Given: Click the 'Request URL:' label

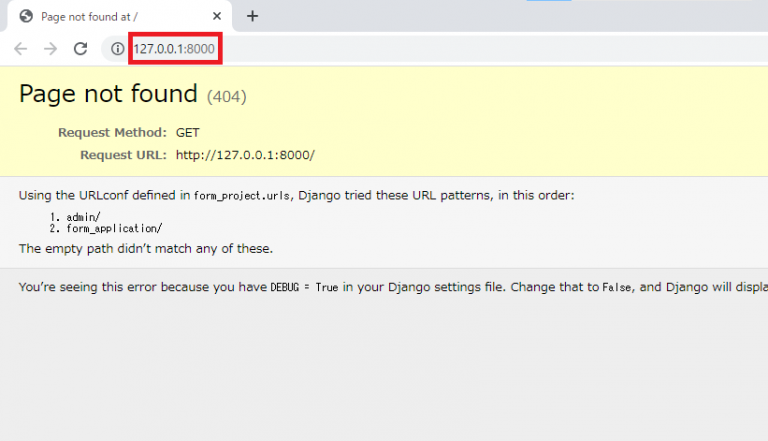Looking at the screenshot, I should [x=123, y=155].
